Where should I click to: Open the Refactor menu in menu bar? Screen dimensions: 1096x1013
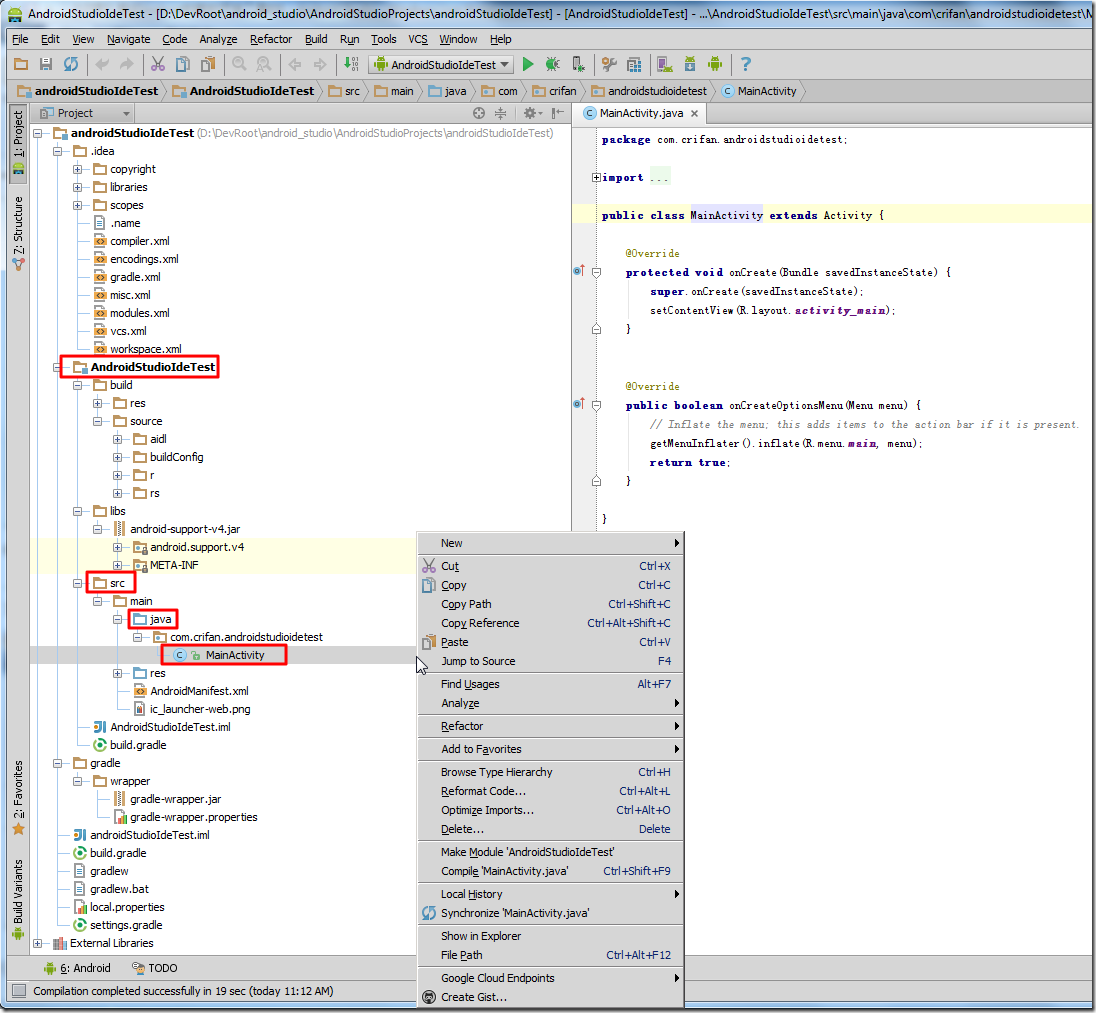(x=271, y=39)
